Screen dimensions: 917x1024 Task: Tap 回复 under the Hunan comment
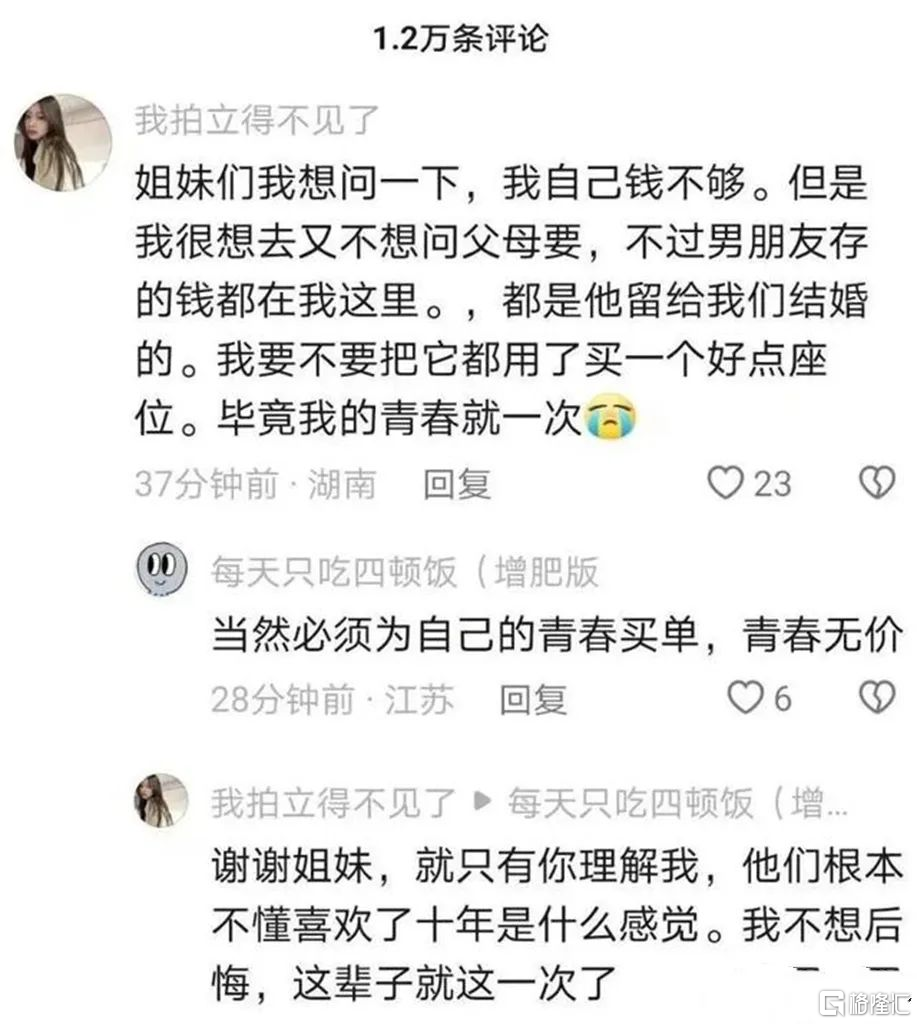click(457, 484)
